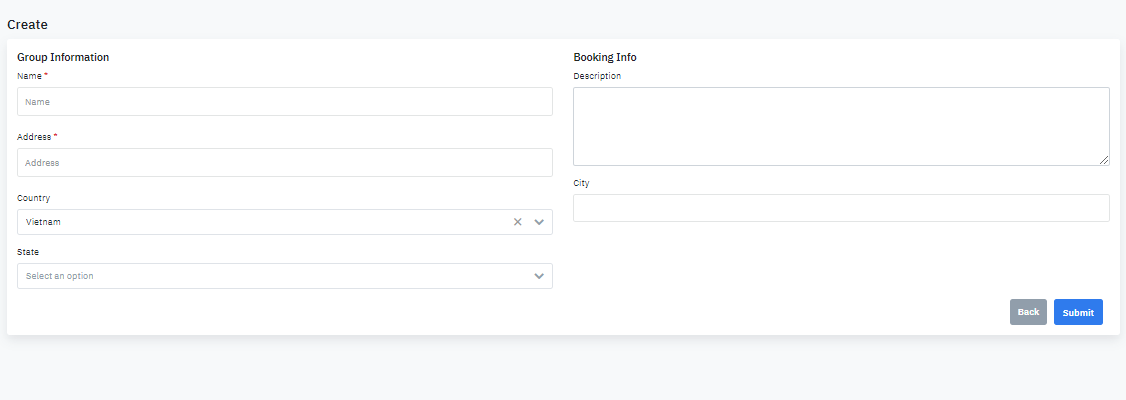This screenshot has height=400, width=1126.
Task: Click the Name field label
Action: (x=30, y=76)
